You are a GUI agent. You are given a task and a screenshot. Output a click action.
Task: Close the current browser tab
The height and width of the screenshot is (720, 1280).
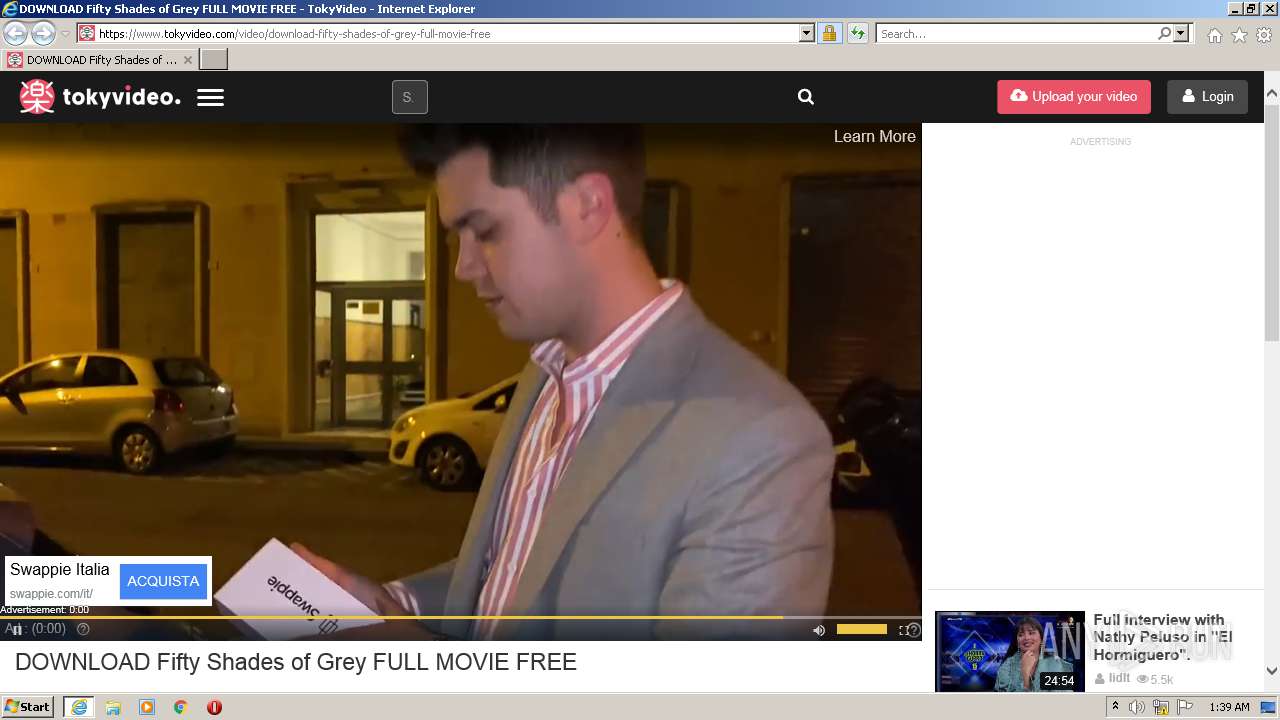click(x=187, y=60)
